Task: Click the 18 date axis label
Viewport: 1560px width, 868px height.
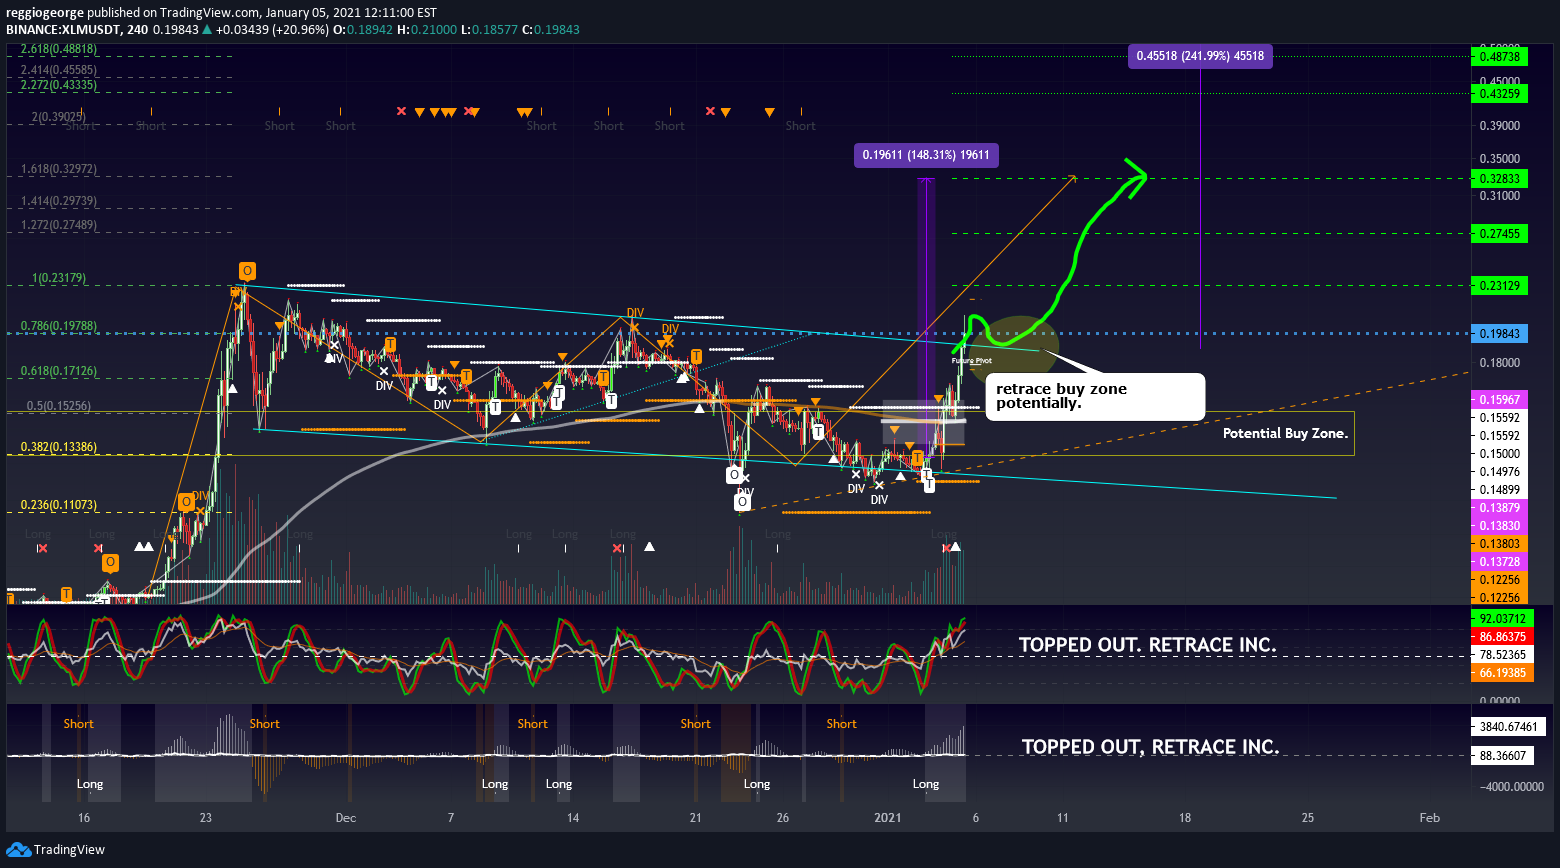Action: (1185, 818)
